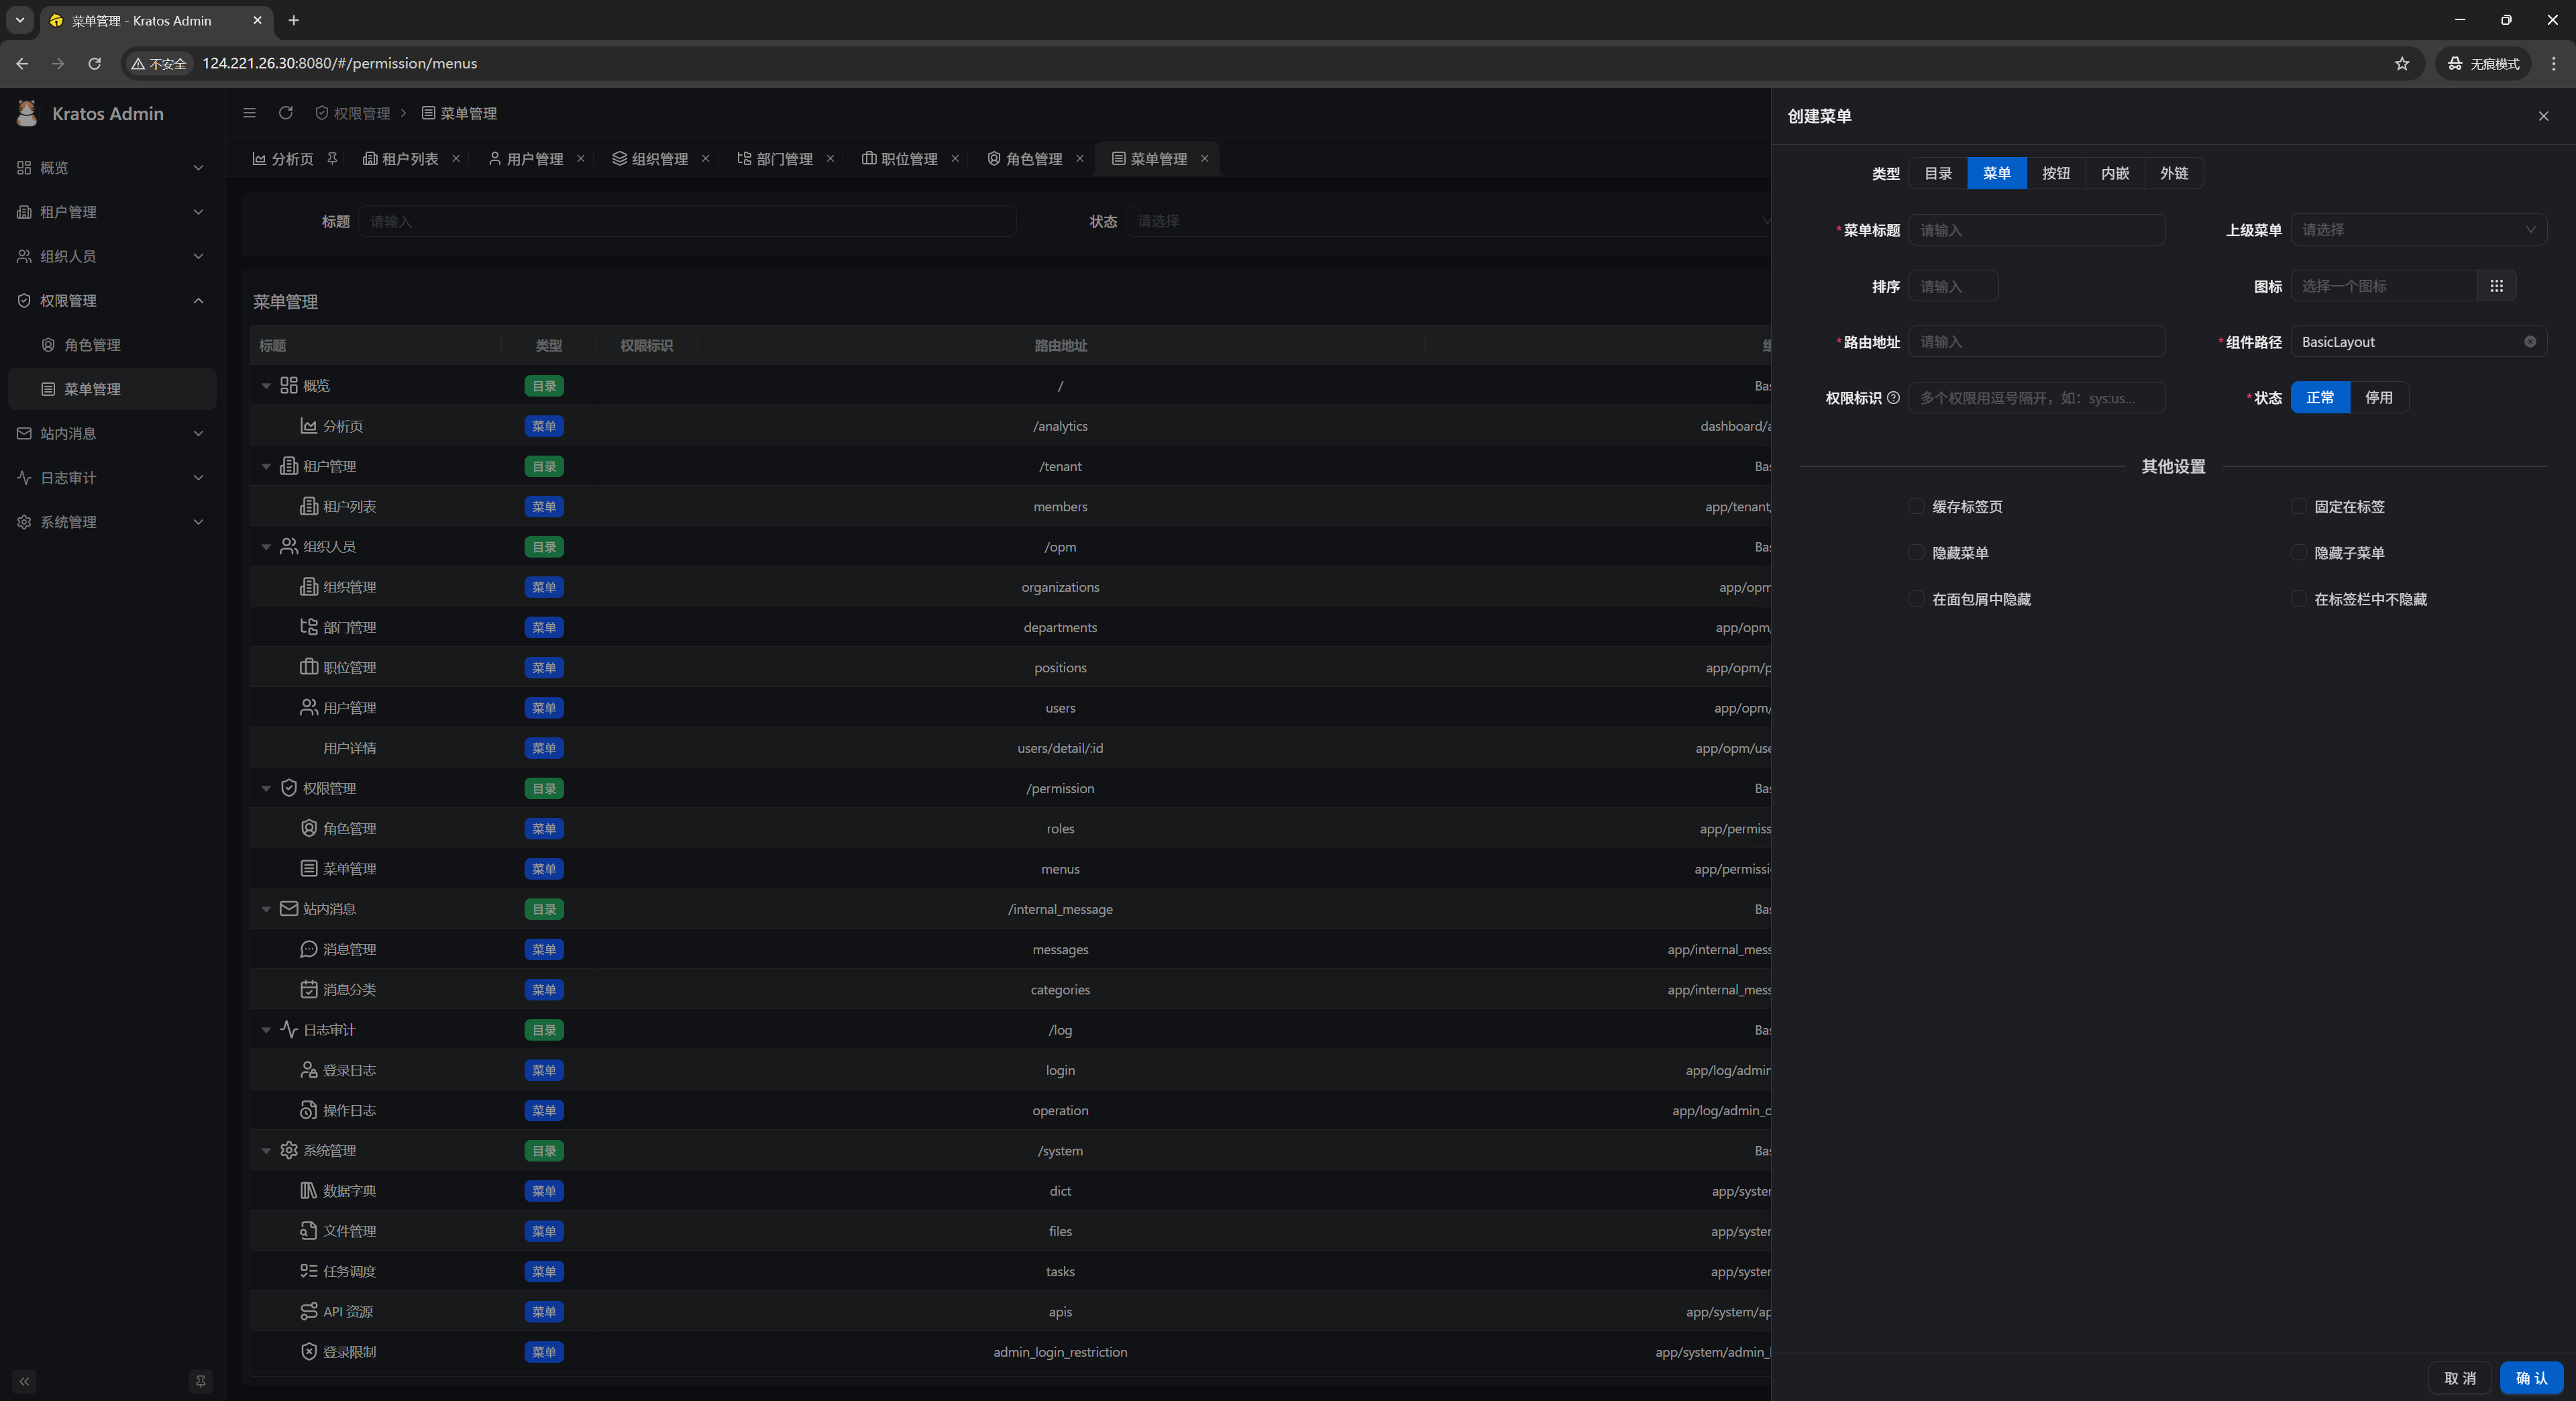2576x1401 pixels.
Task: Open the icon picker grid button
Action: point(2496,286)
